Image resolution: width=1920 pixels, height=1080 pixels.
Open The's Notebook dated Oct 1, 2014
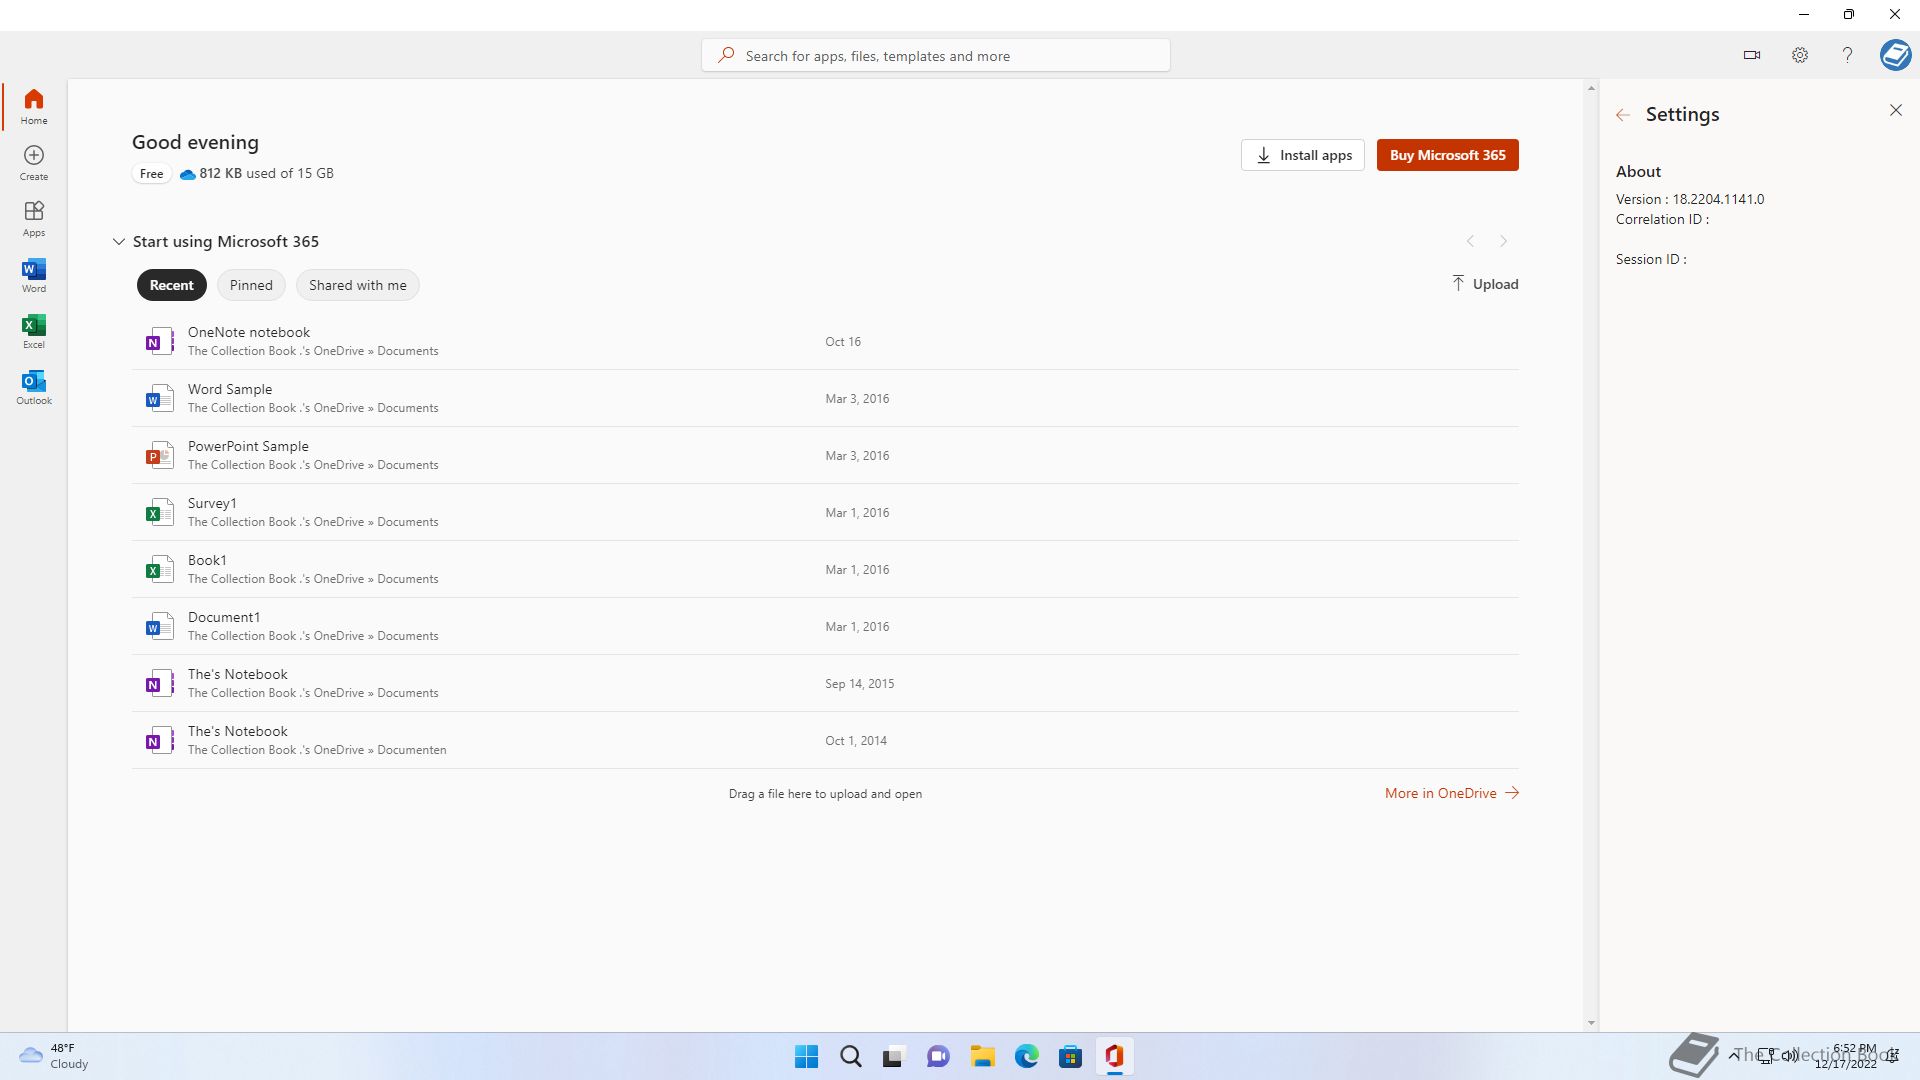click(x=238, y=731)
